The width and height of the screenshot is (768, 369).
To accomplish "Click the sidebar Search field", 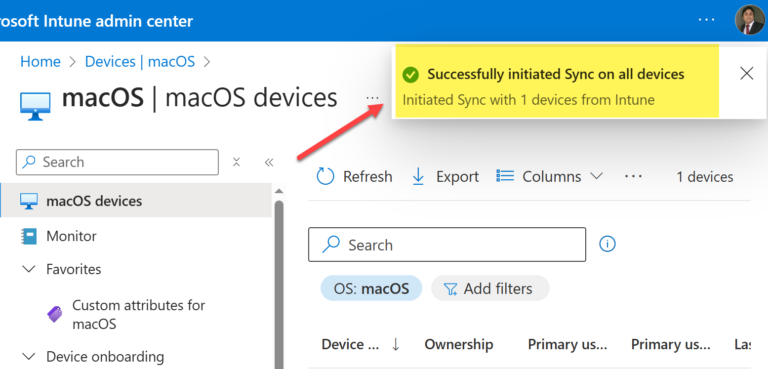I will (117, 162).
